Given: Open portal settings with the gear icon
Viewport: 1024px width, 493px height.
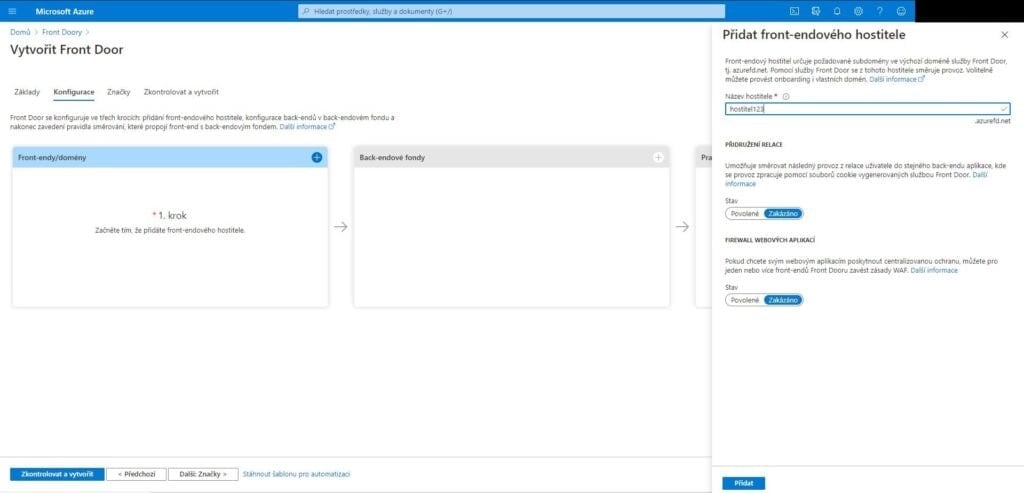Looking at the screenshot, I should pos(858,11).
